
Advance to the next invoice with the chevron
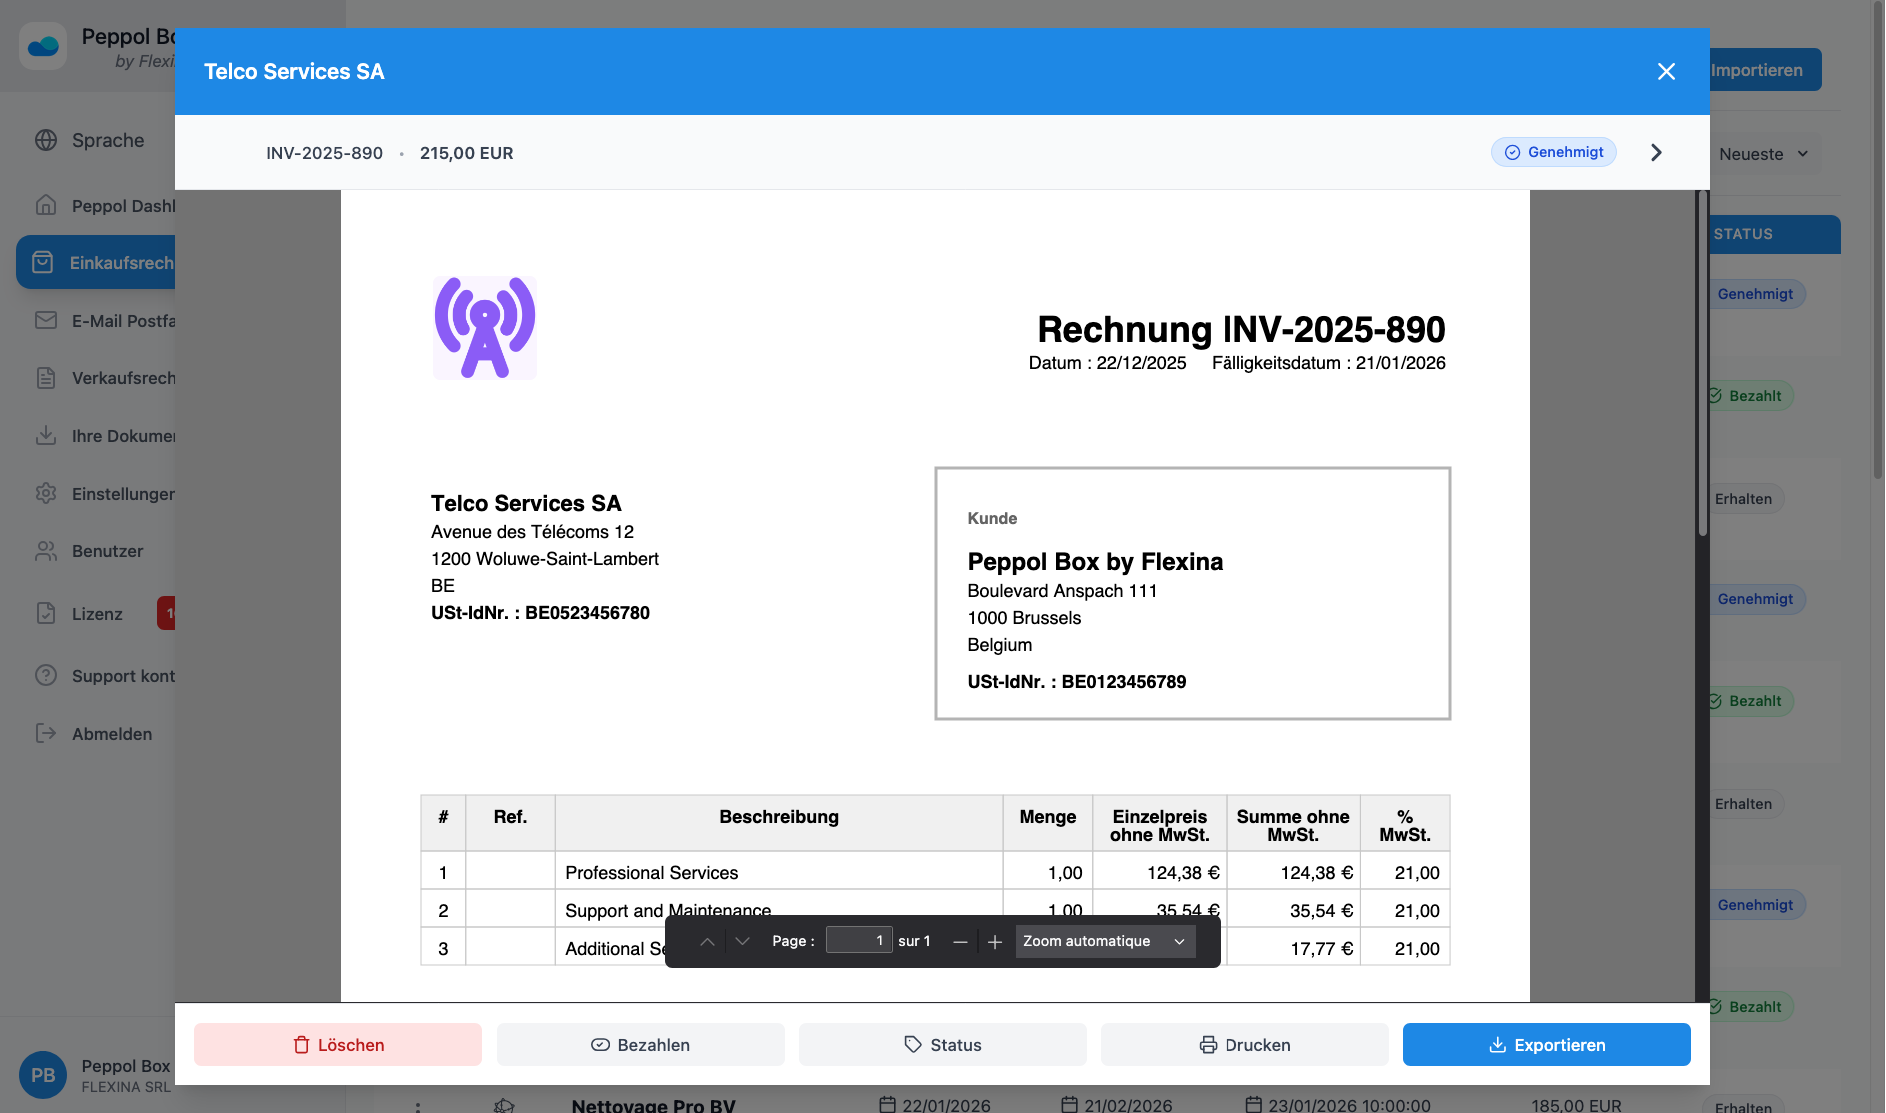[x=1656, y=152]
